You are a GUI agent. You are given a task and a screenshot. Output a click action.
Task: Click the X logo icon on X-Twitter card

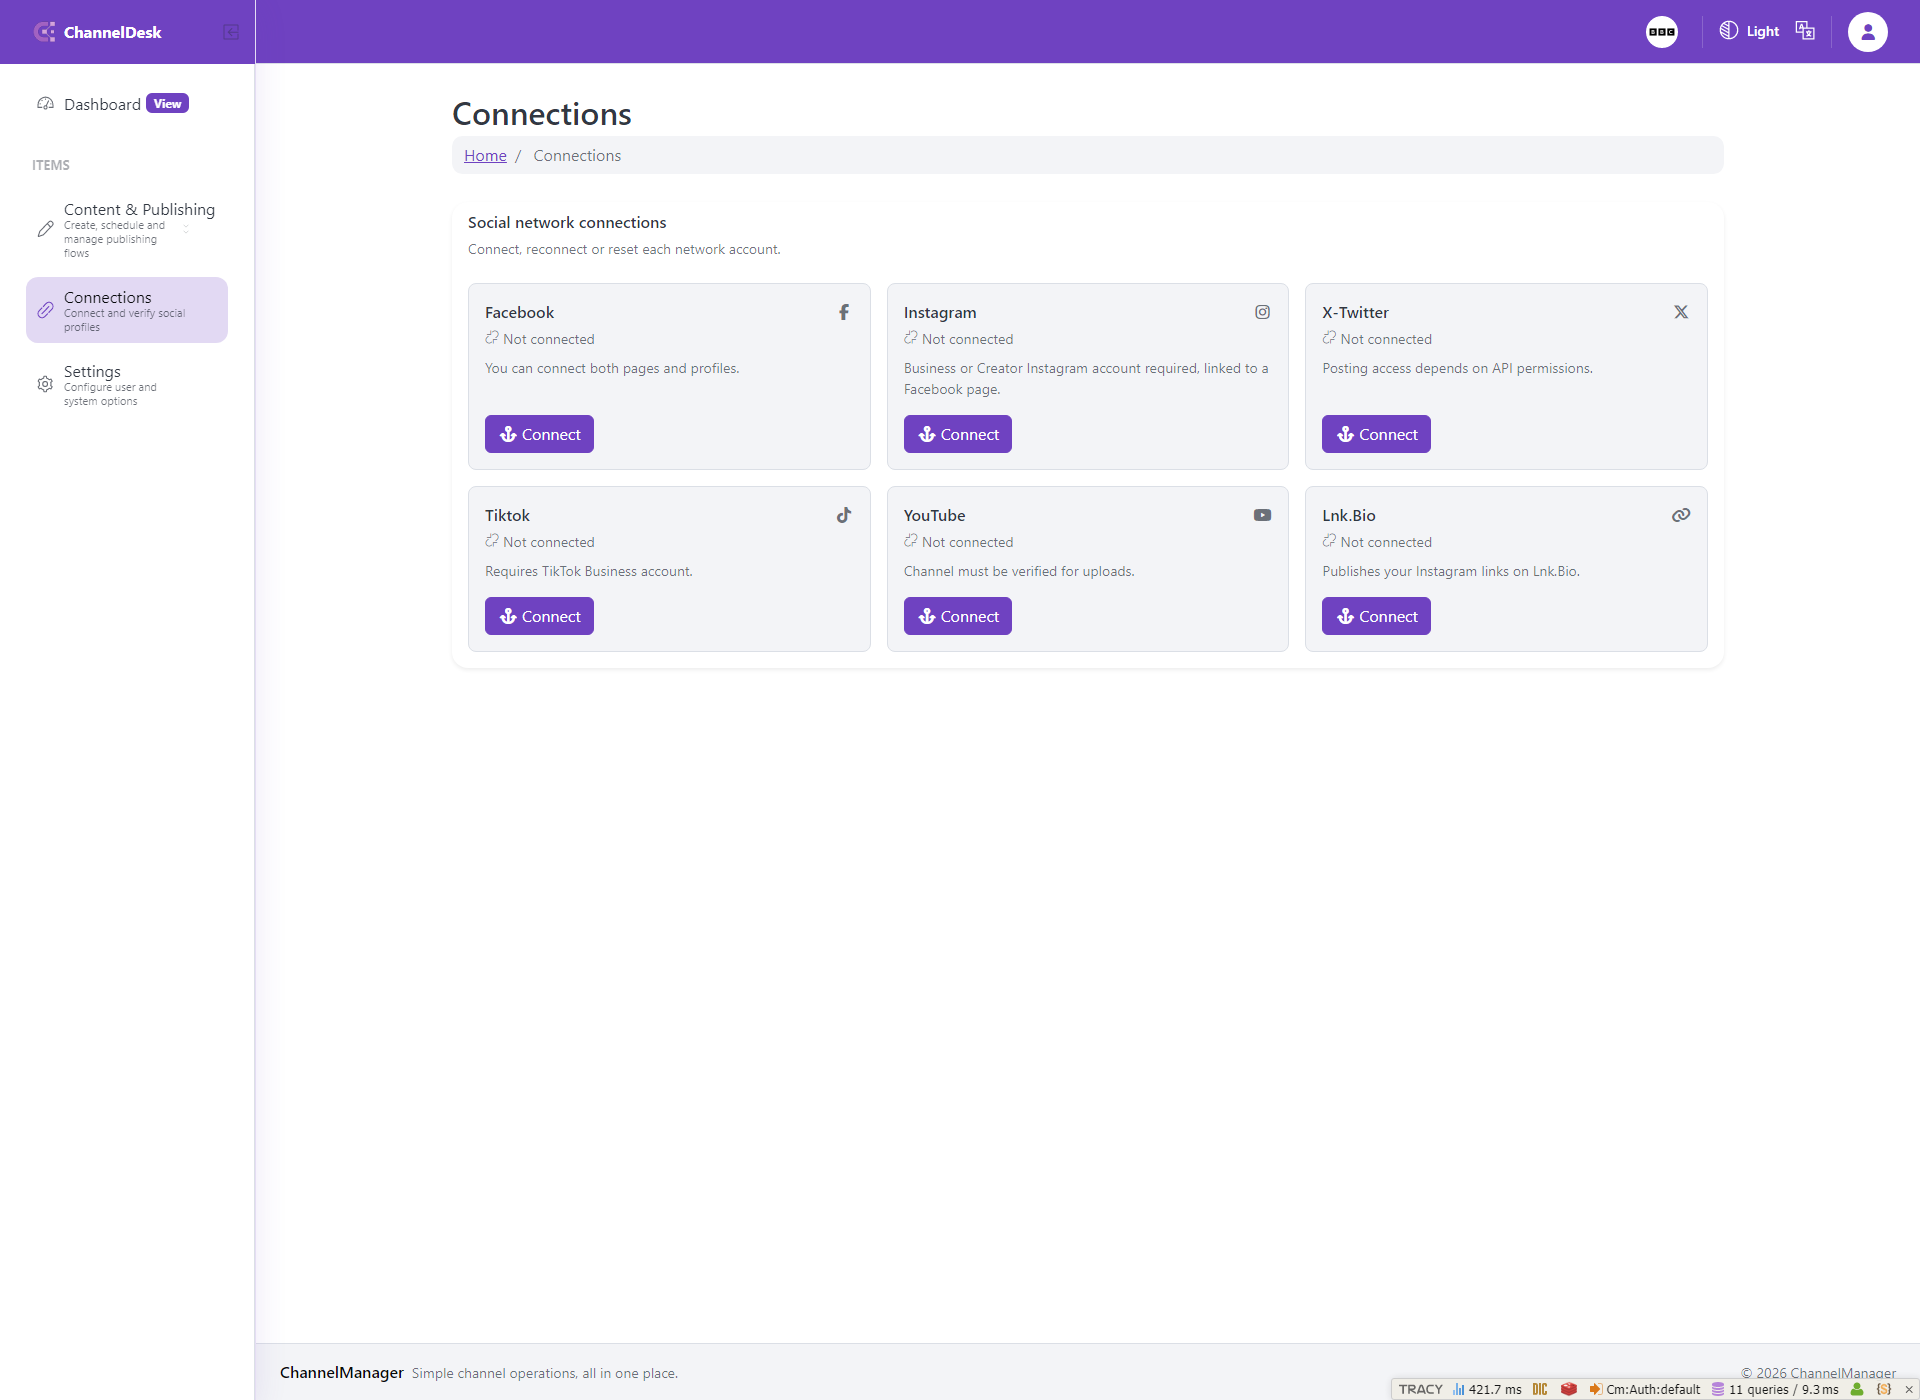[x=1681, y=312]
